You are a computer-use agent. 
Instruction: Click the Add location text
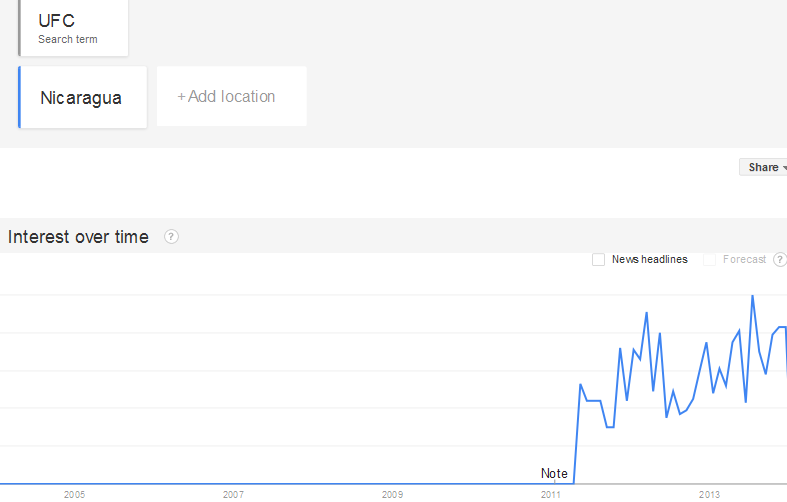coord(231,97)
